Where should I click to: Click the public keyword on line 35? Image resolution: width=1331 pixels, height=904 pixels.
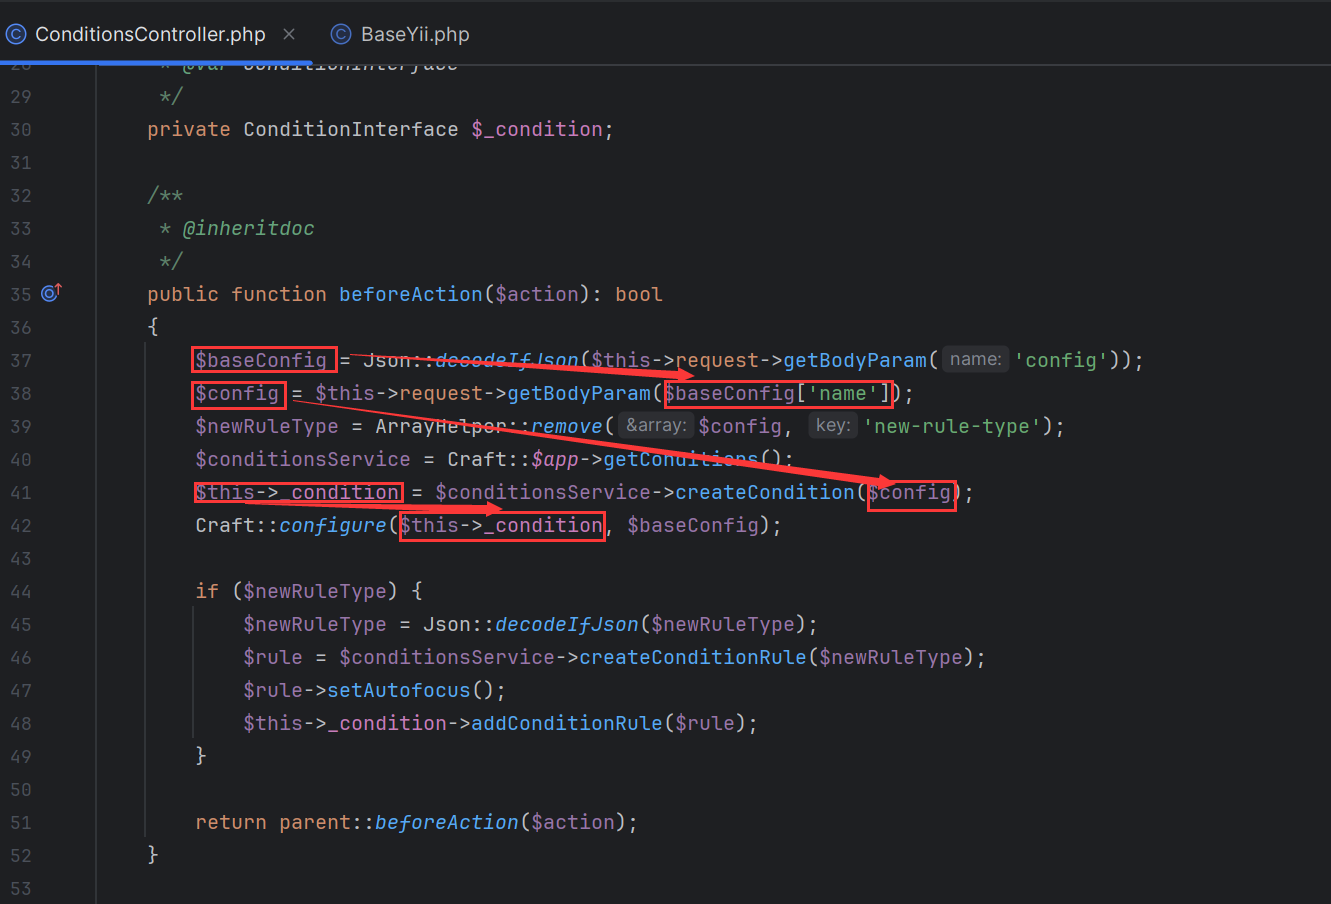pyautogui.click(x=183, y=294)
